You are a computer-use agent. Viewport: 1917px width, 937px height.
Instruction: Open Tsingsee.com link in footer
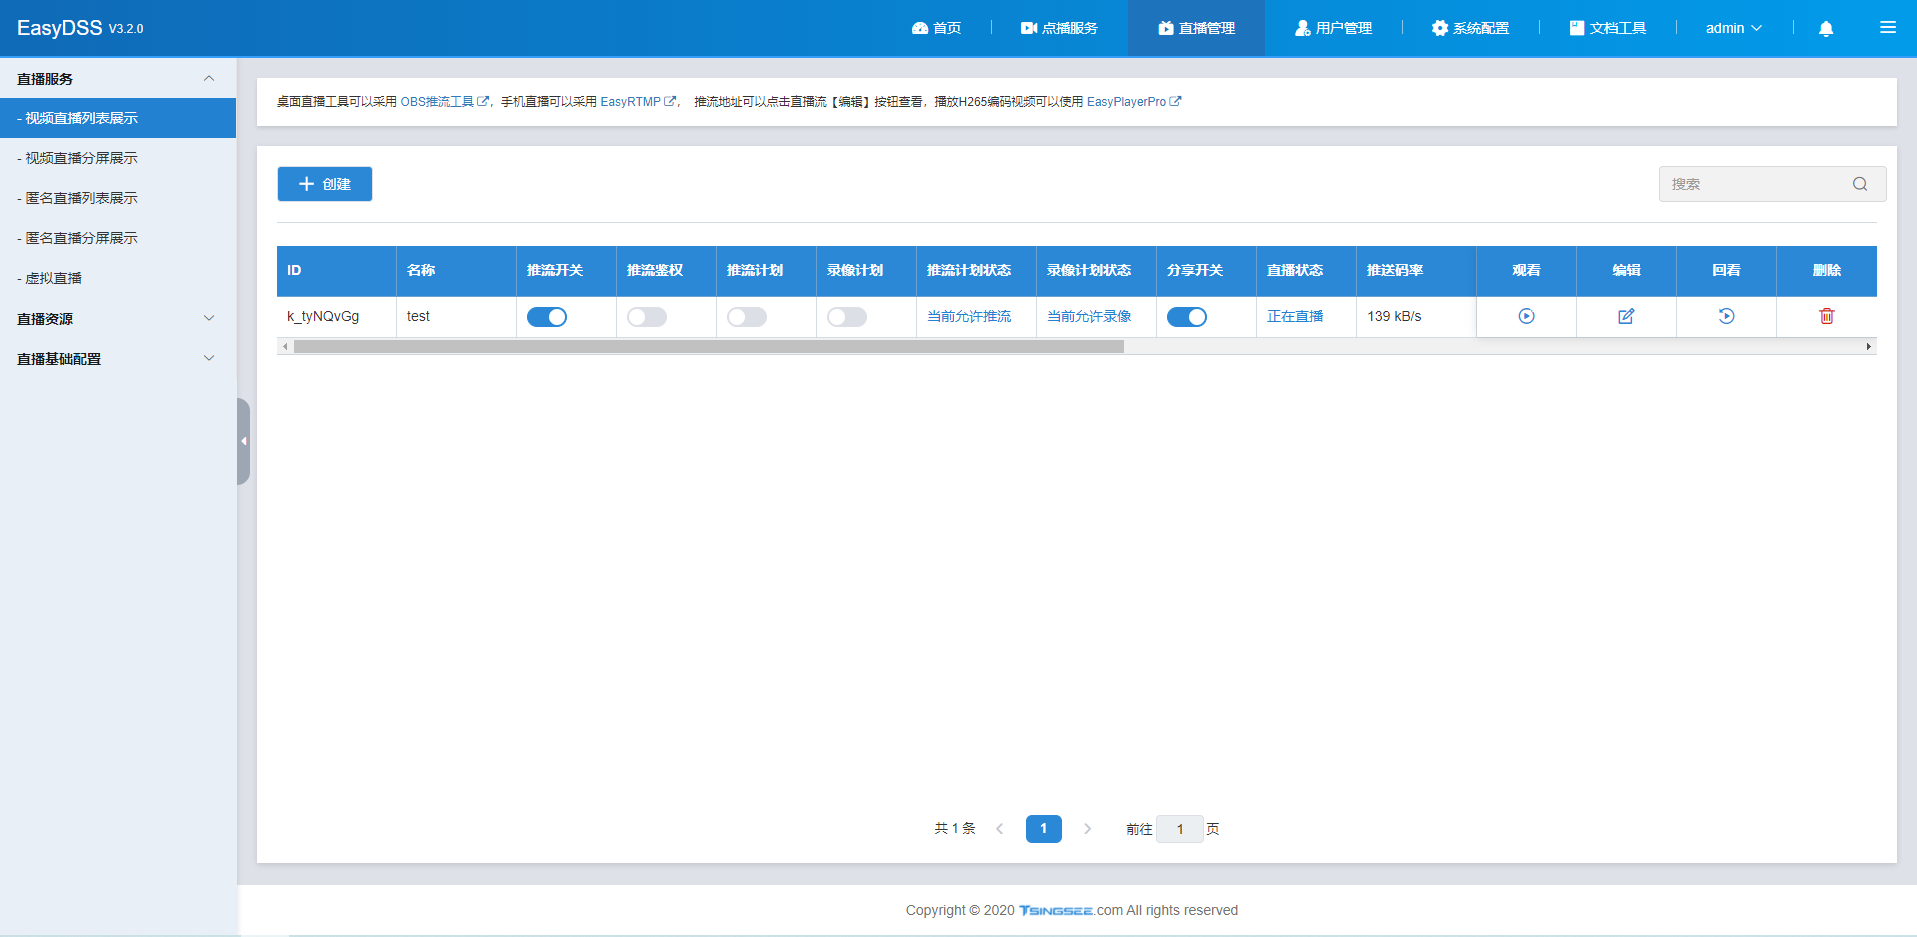pyautogui.click(x=1071, y=910)
